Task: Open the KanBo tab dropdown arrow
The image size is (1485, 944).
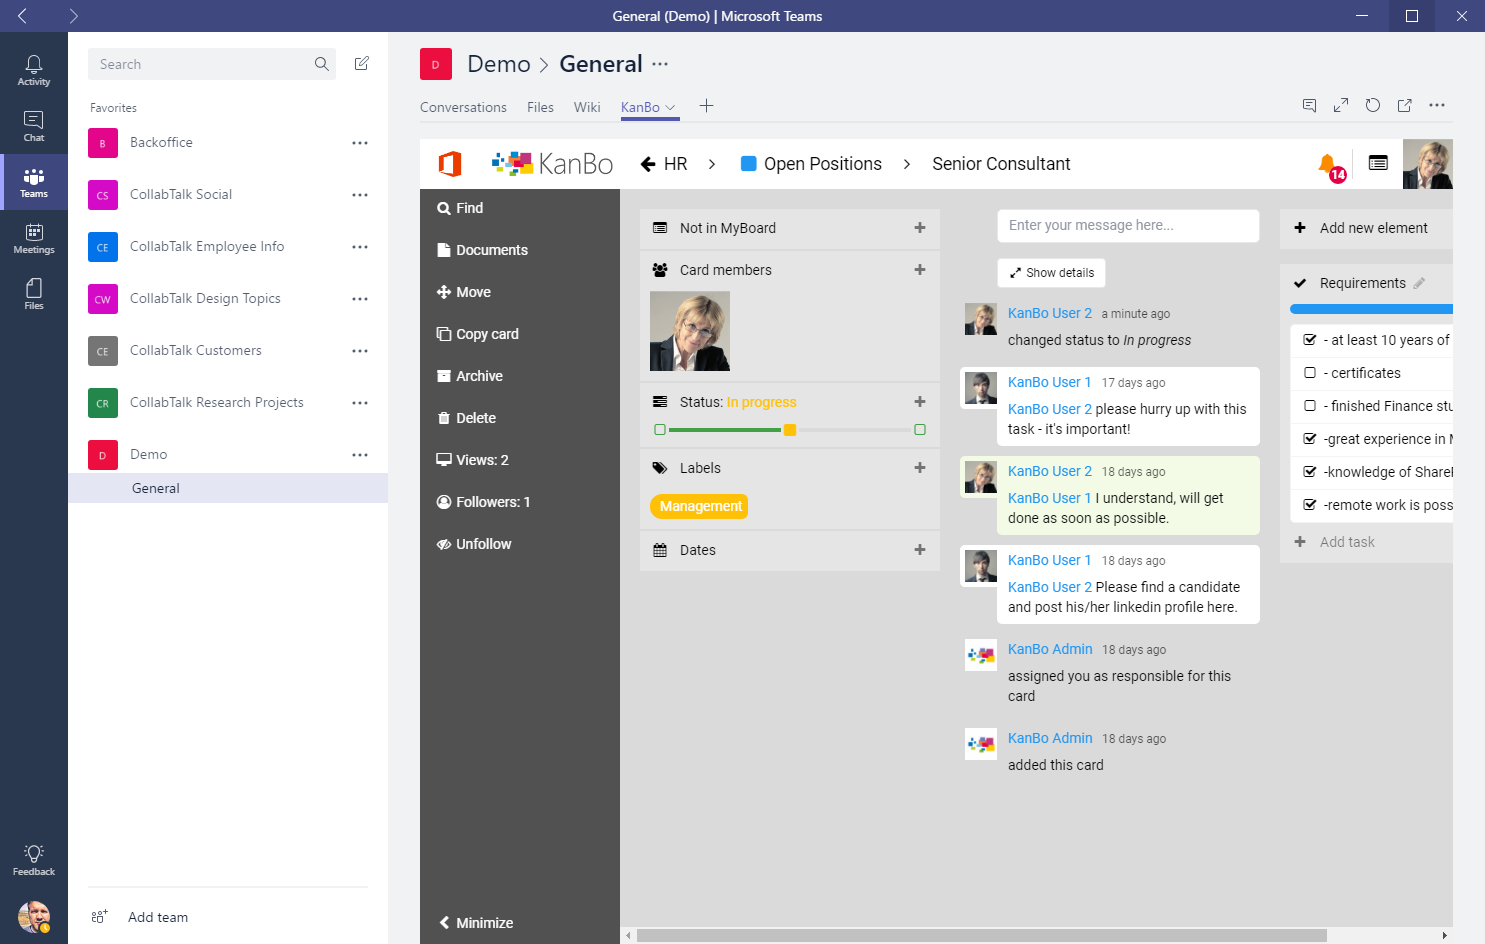Action: point(668,107)
